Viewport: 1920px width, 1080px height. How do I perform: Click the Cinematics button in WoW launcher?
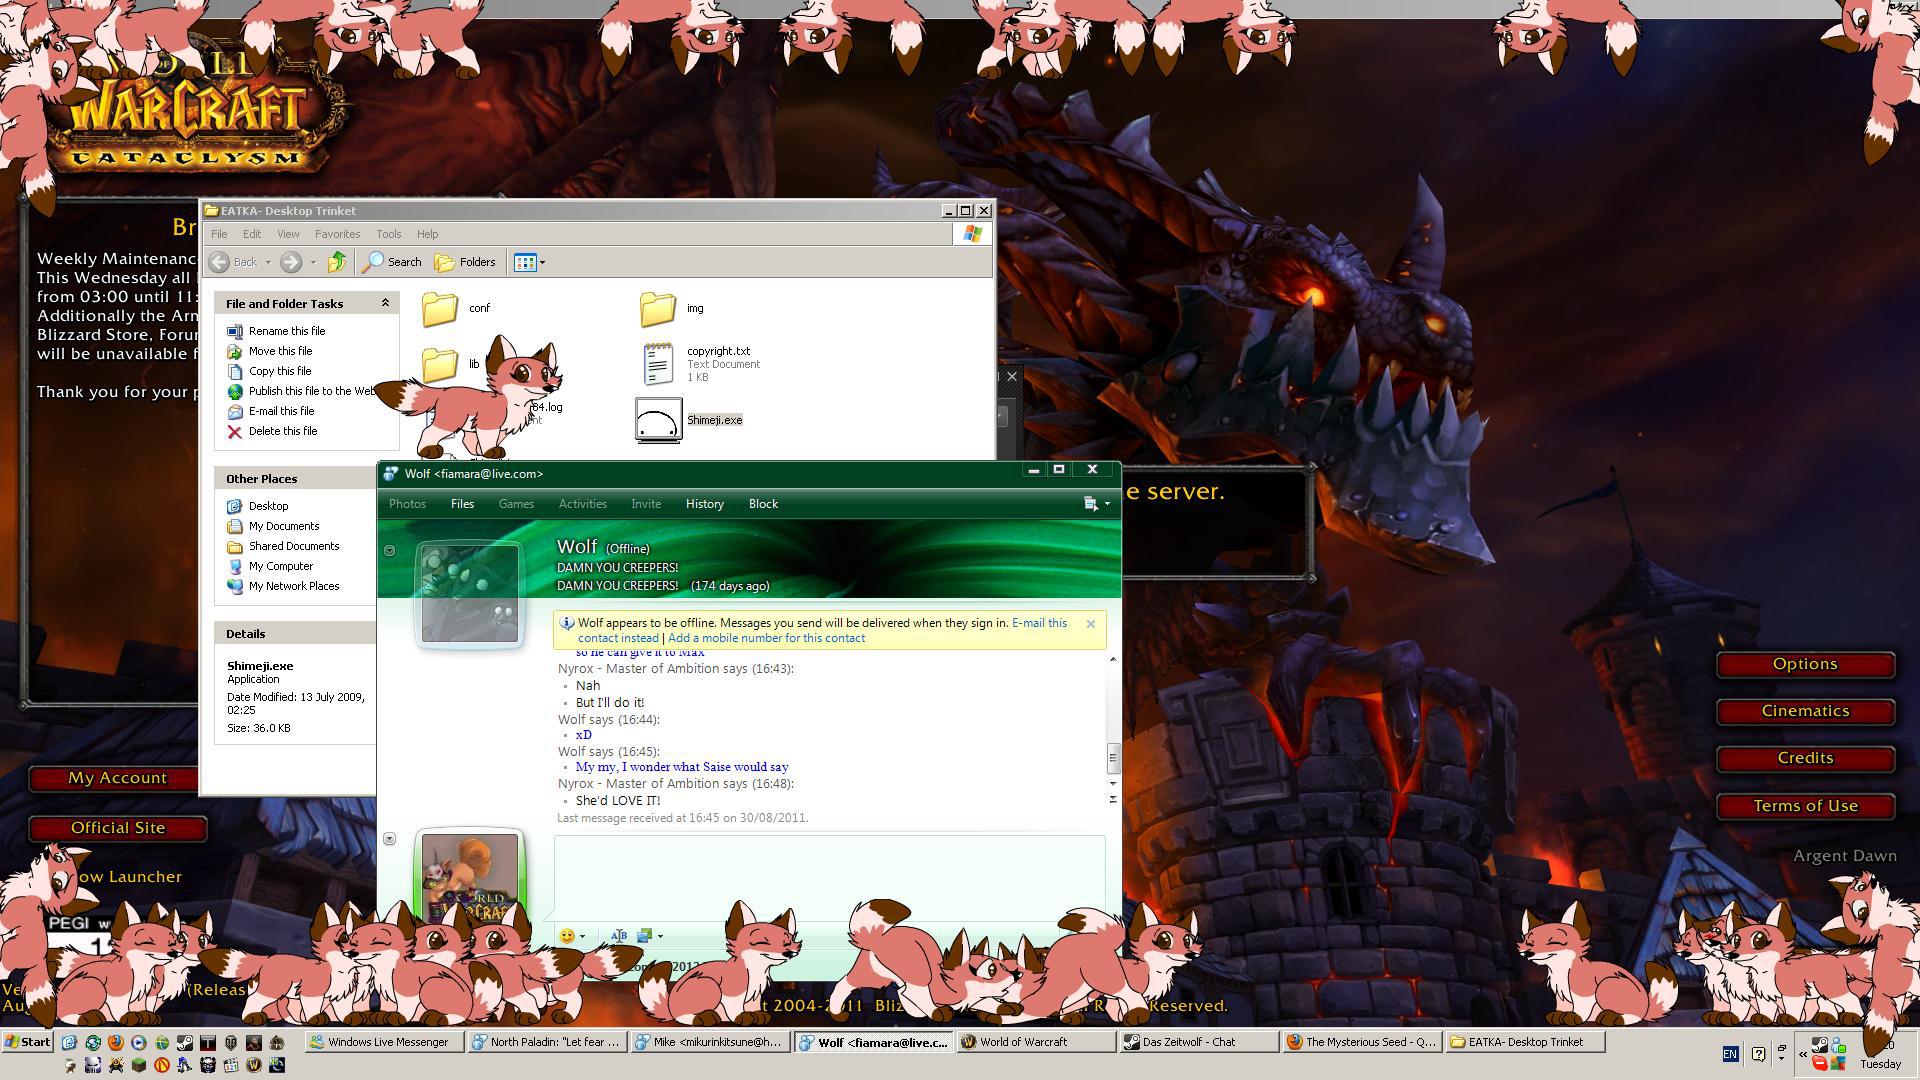click(1805, 711)
